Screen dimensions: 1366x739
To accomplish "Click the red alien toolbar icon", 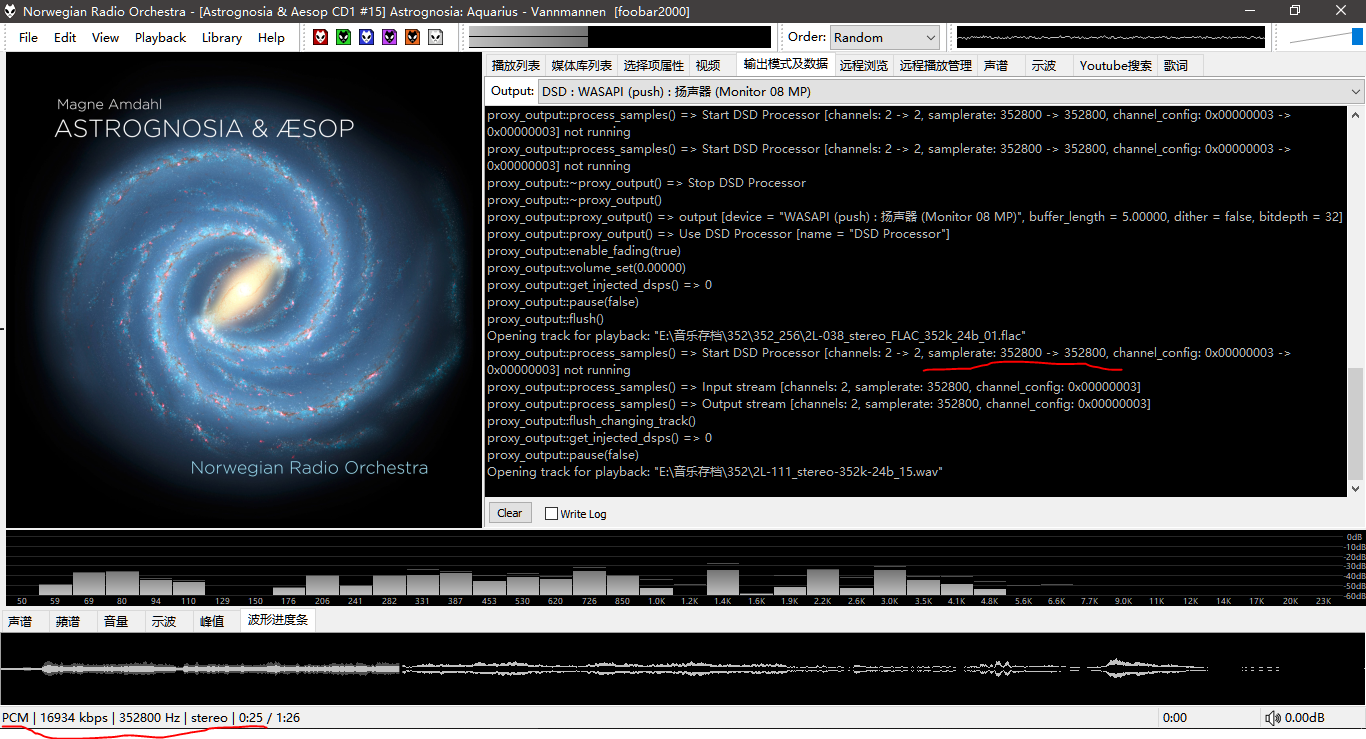I will (320, 37).
